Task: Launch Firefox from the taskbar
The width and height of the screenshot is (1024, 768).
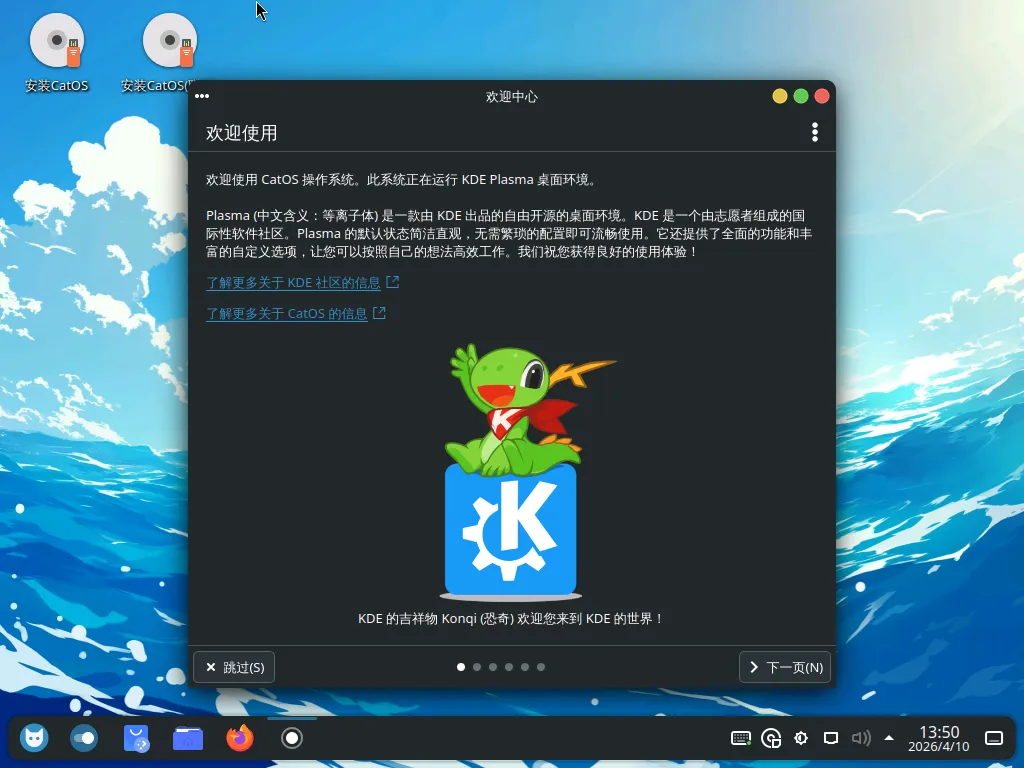Action: tap(240, 739)
